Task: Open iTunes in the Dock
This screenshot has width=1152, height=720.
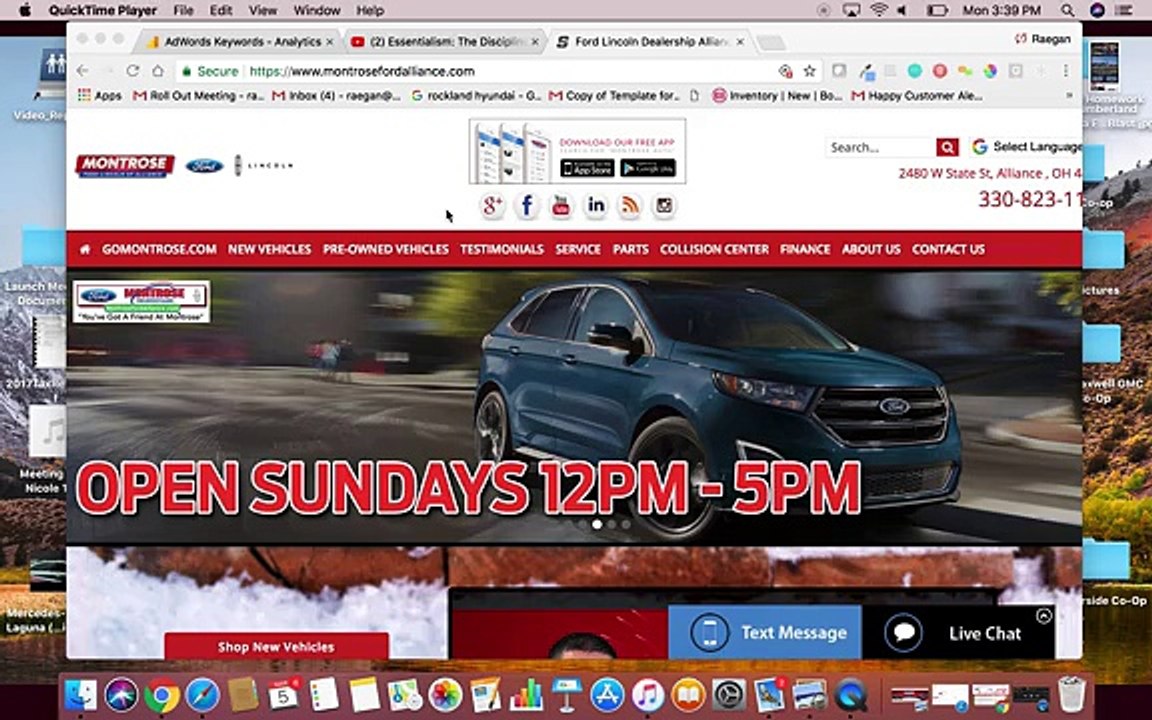Action: [648, 694]
